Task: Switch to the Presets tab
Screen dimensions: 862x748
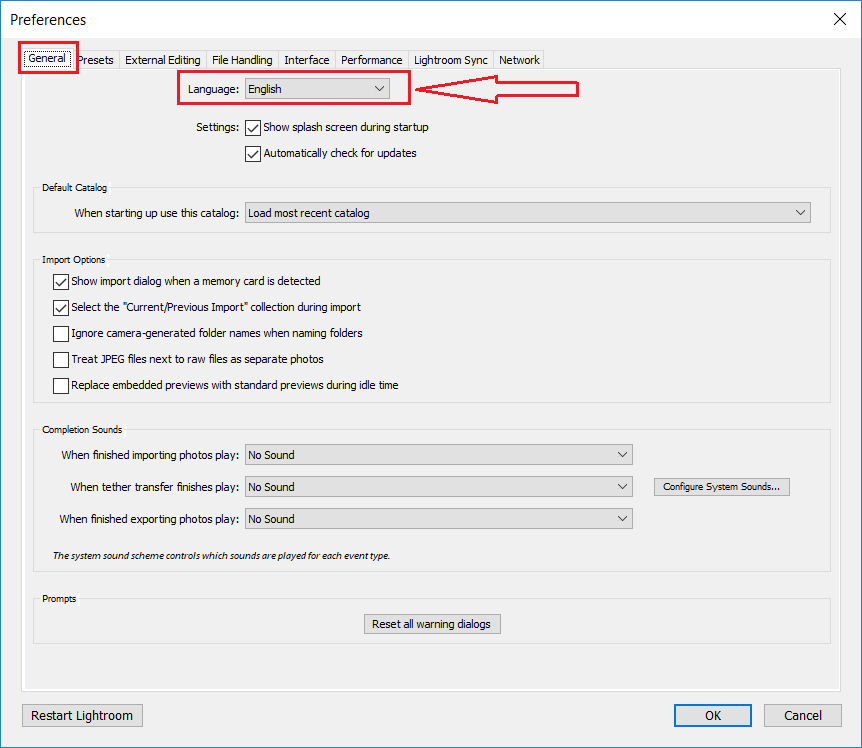Action: click(x=97, y=60)
